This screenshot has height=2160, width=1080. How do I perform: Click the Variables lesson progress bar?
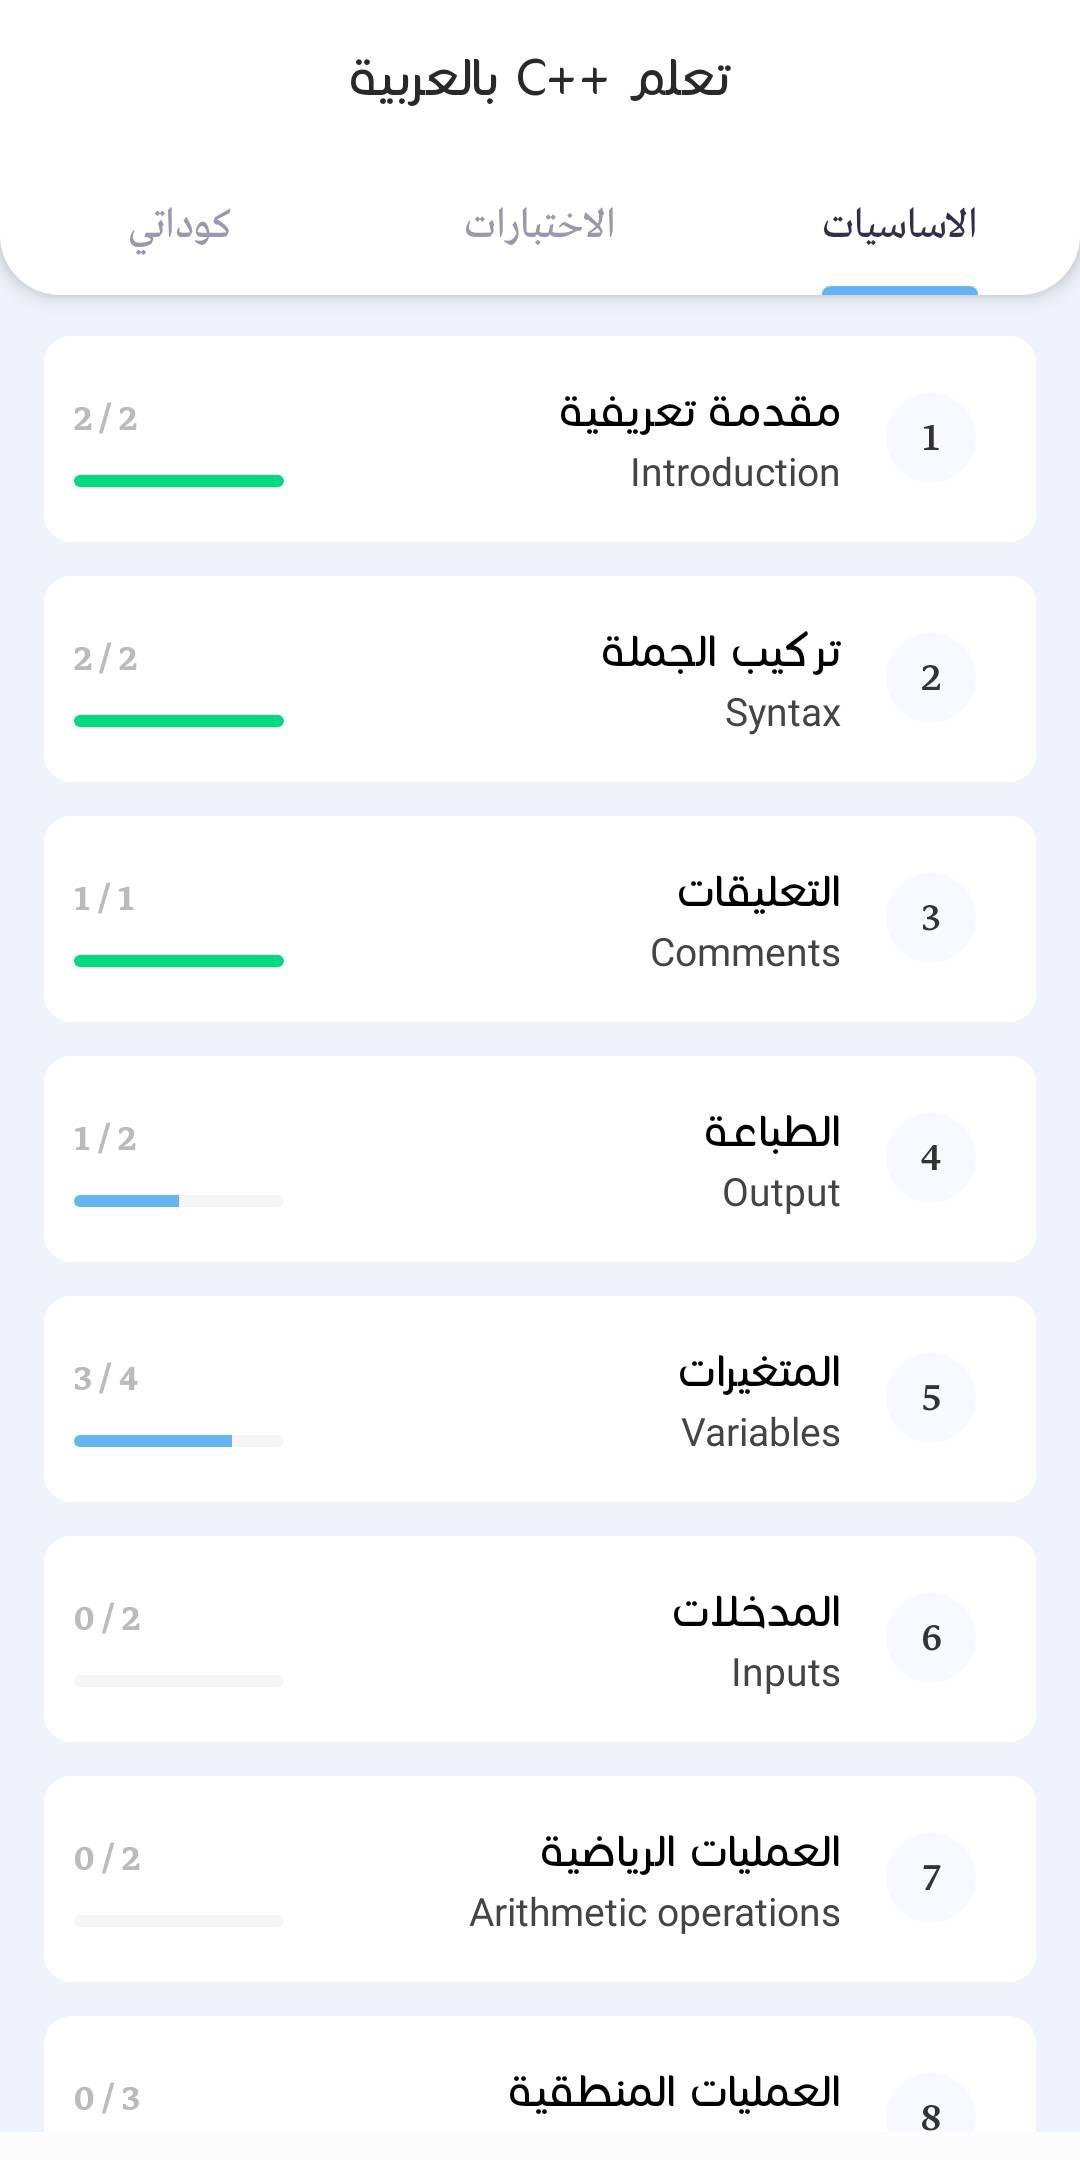[179, 1441]
